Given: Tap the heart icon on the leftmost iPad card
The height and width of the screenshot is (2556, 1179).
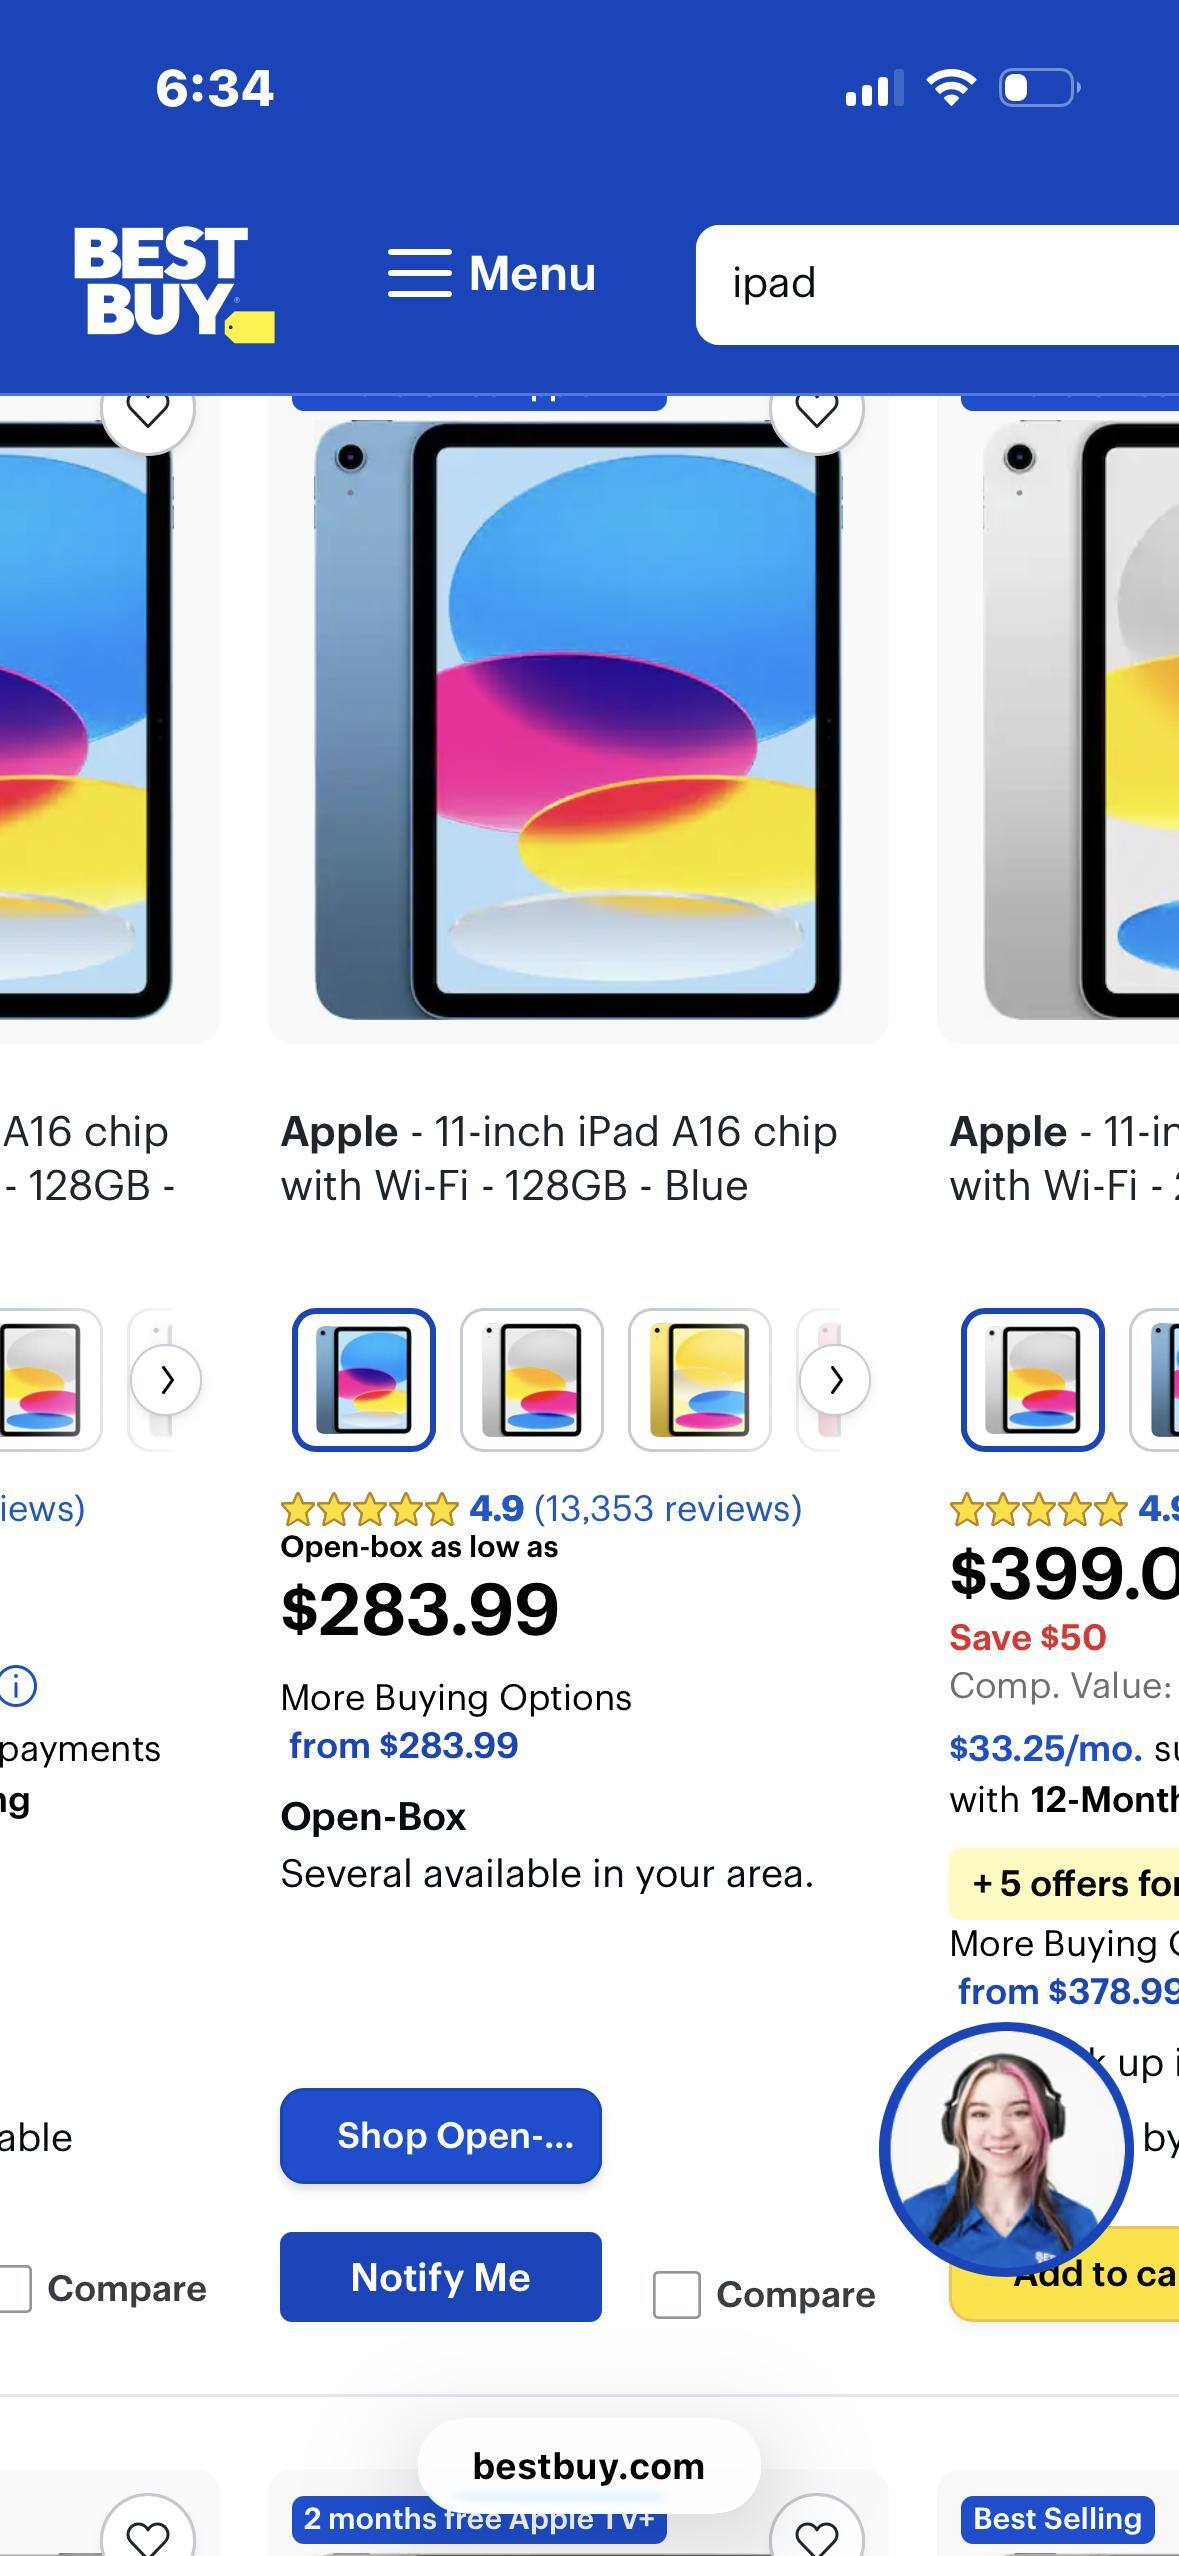Looking at the screenshot, I should [x=148, y=410].
